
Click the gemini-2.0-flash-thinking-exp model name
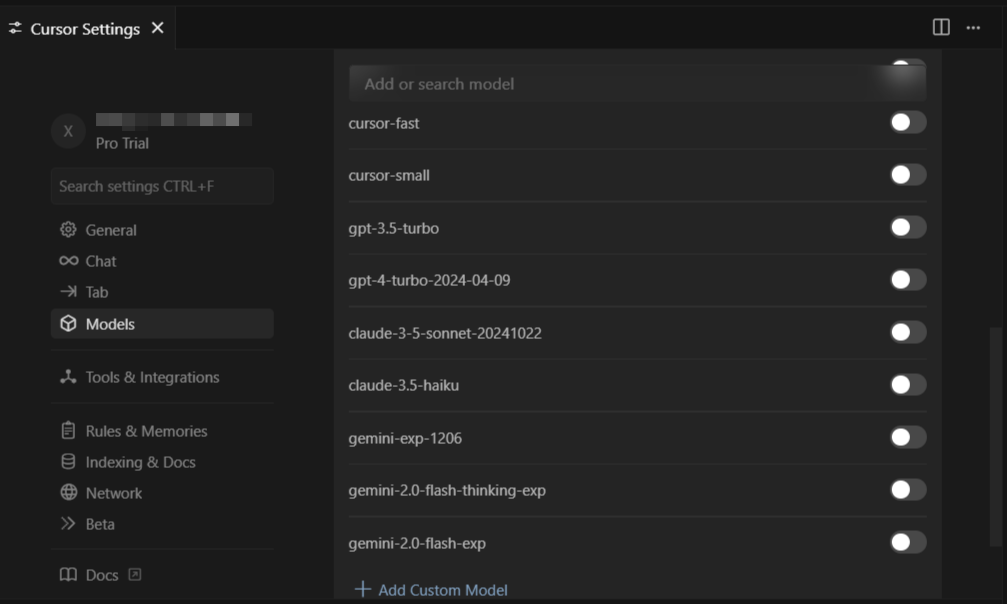click(x=447, y=490)
